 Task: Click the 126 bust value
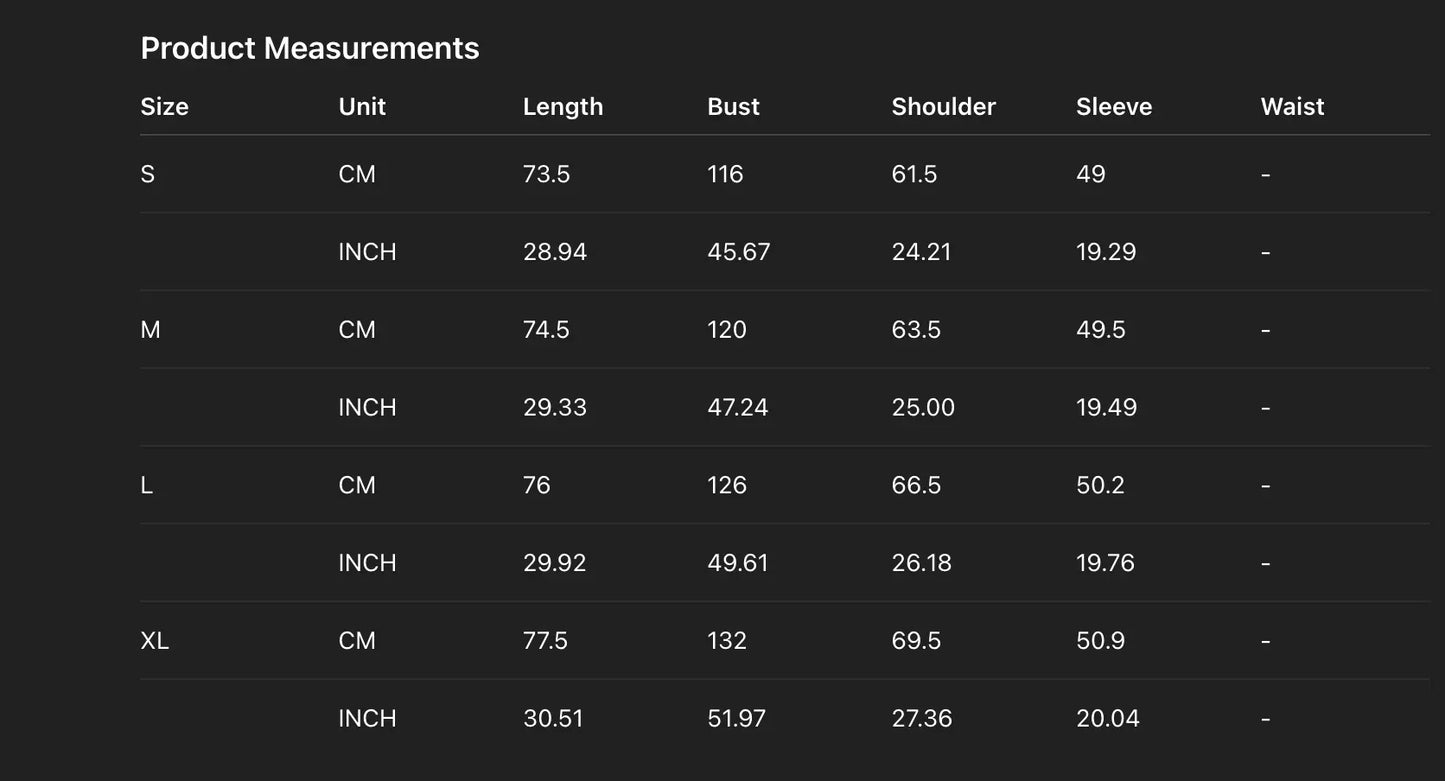(x=727, y=485)
